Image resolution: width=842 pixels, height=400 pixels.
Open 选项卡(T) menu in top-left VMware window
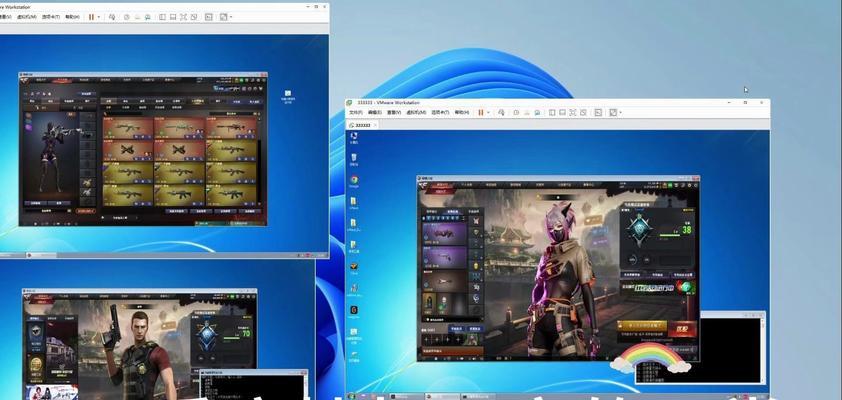tap(51, 17)
